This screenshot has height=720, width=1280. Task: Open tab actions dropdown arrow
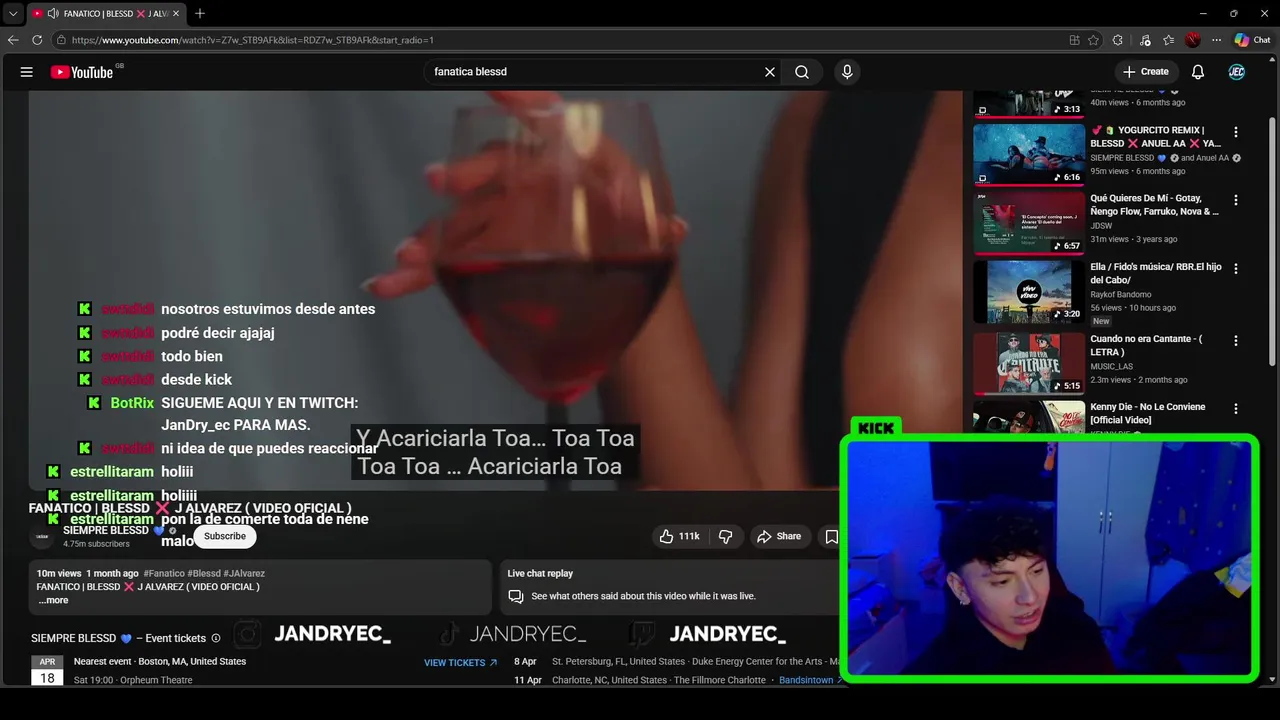tap(12, 14)
